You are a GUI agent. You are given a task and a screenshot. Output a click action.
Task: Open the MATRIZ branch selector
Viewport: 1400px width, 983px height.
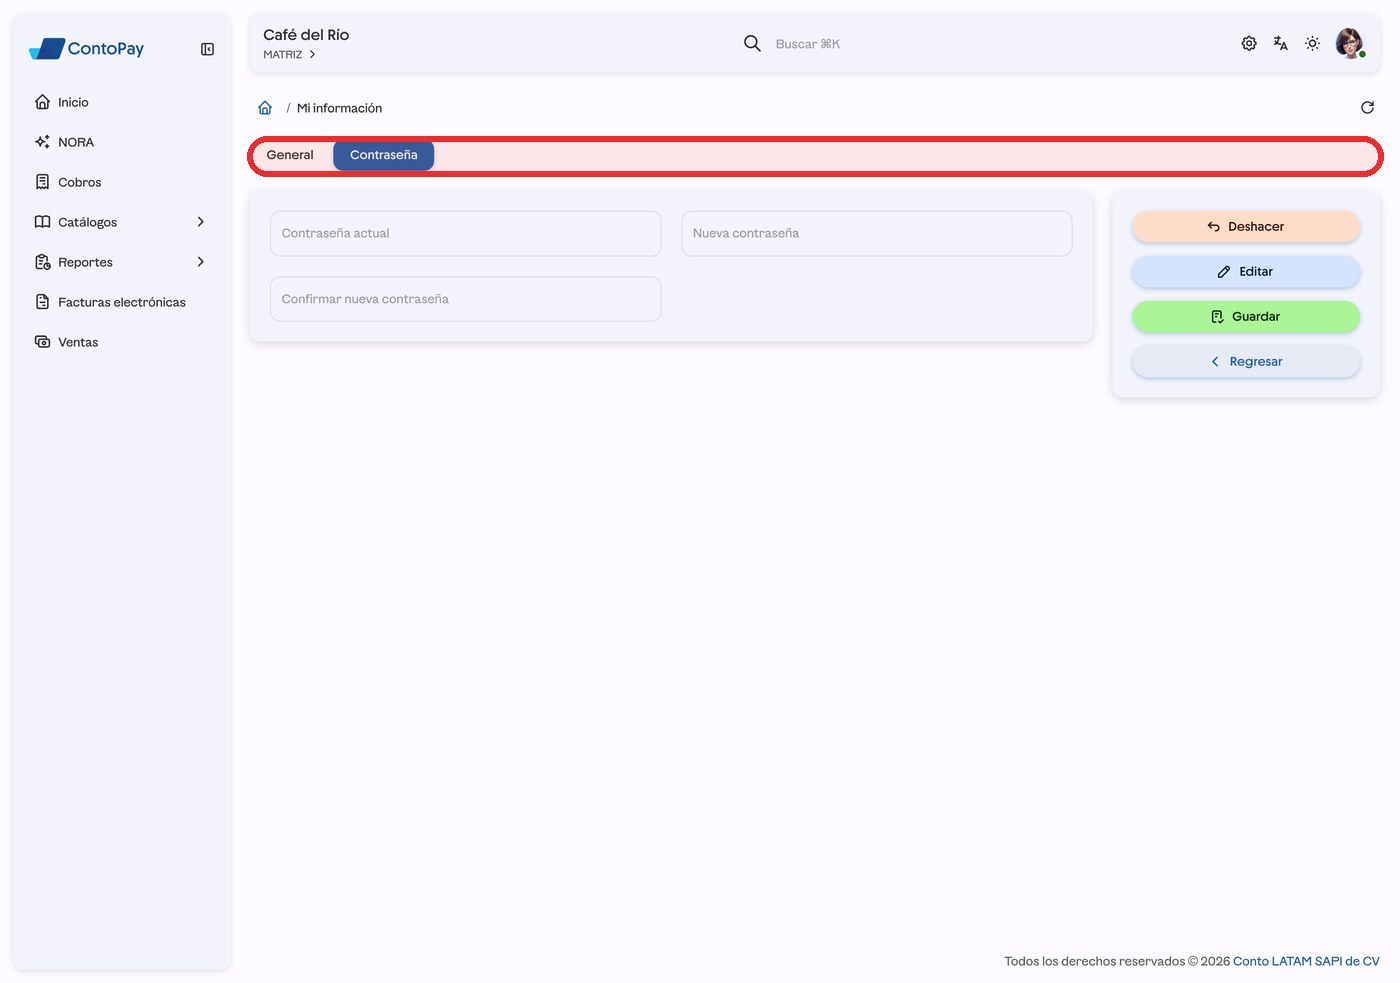pos(289,55)
